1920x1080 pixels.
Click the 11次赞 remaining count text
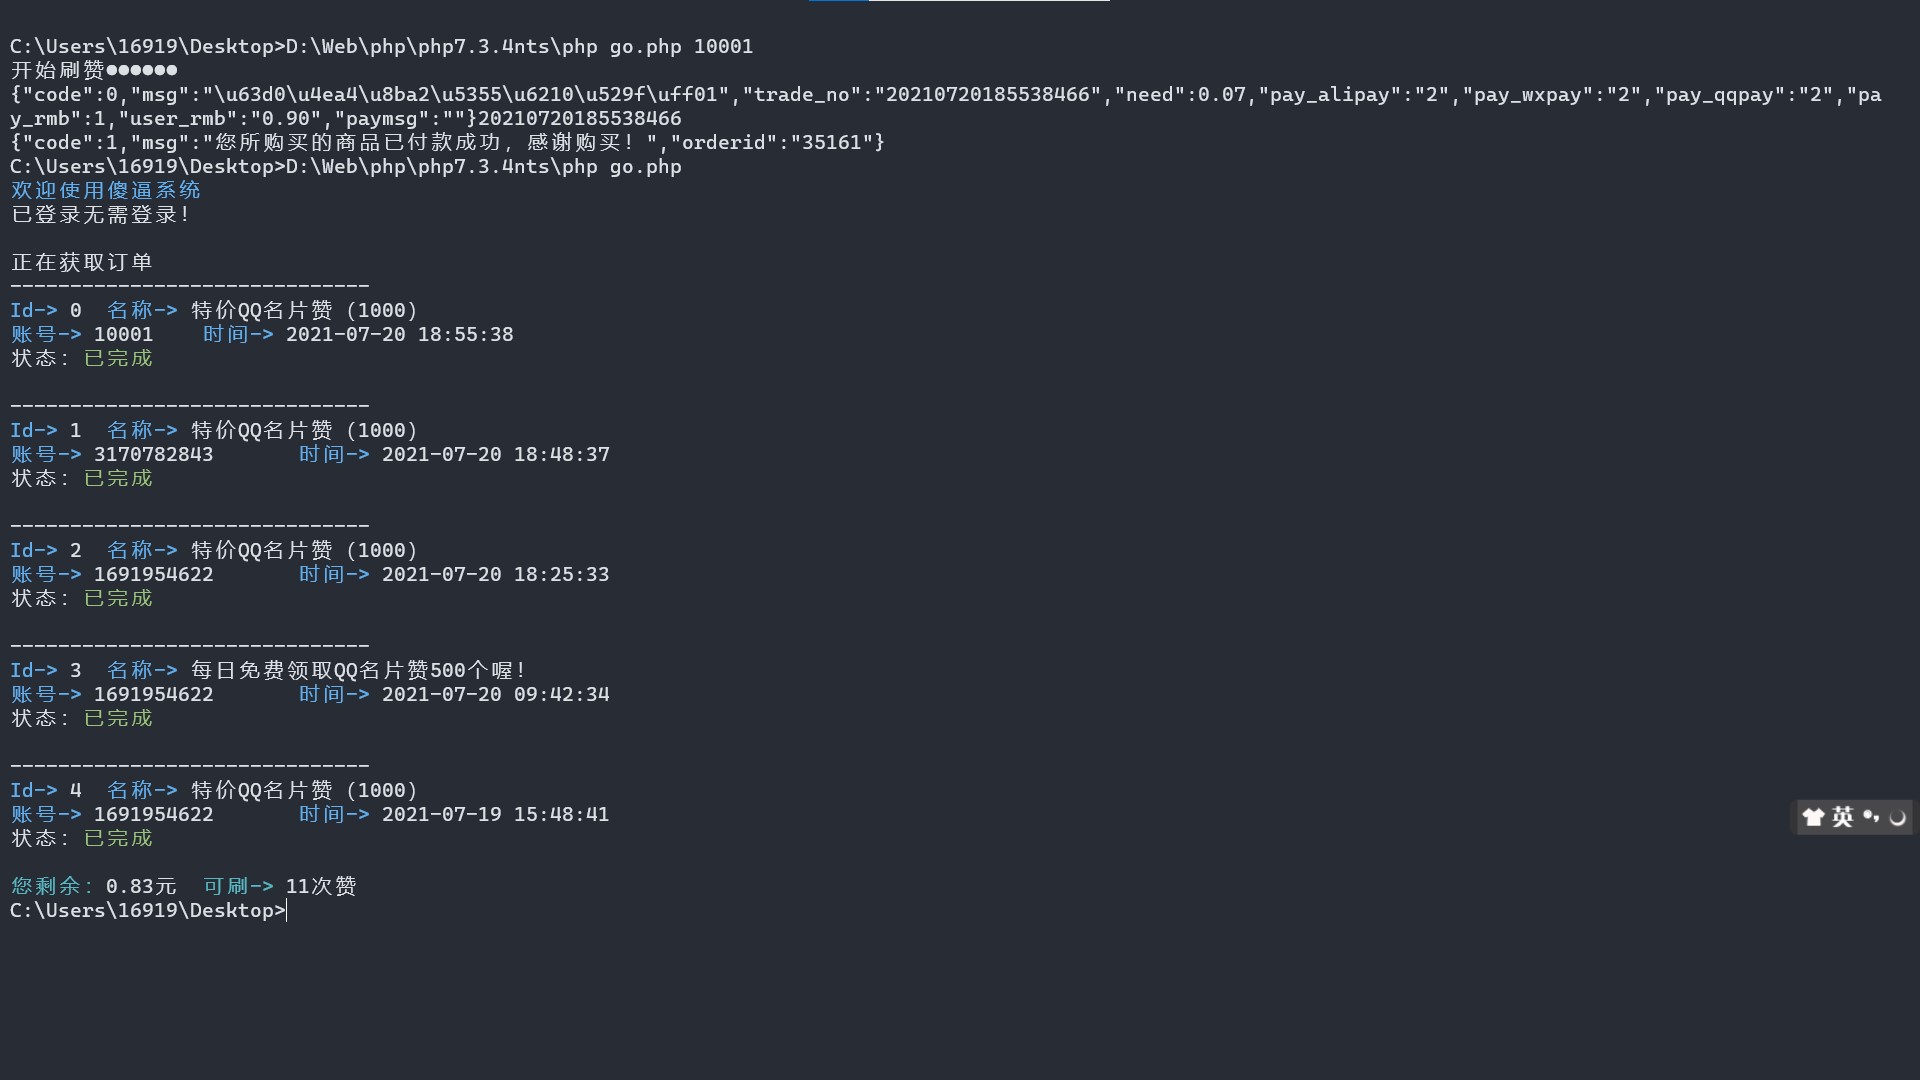click(x=320, y=887)
